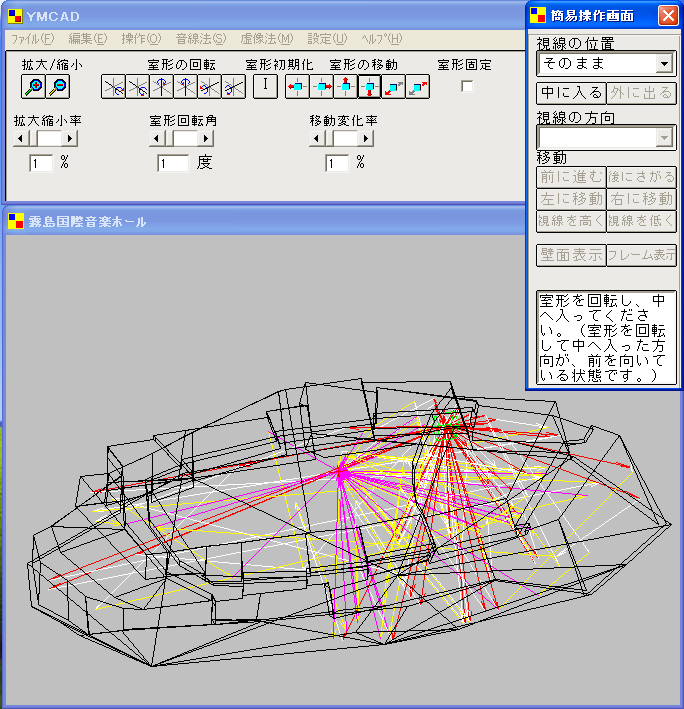Open the ファイル(F) menu
The height and width of the screenshot is (709, 684).
(x=33, y=39)
